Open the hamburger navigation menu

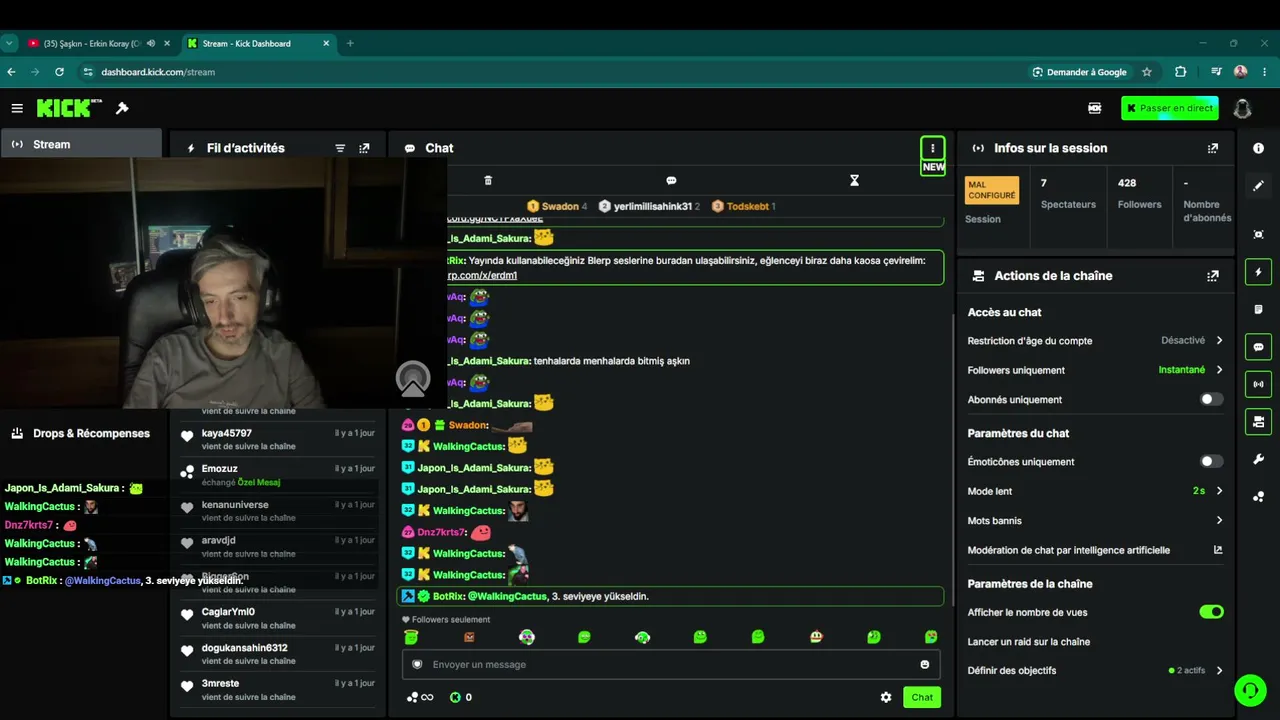coord(17,108)
